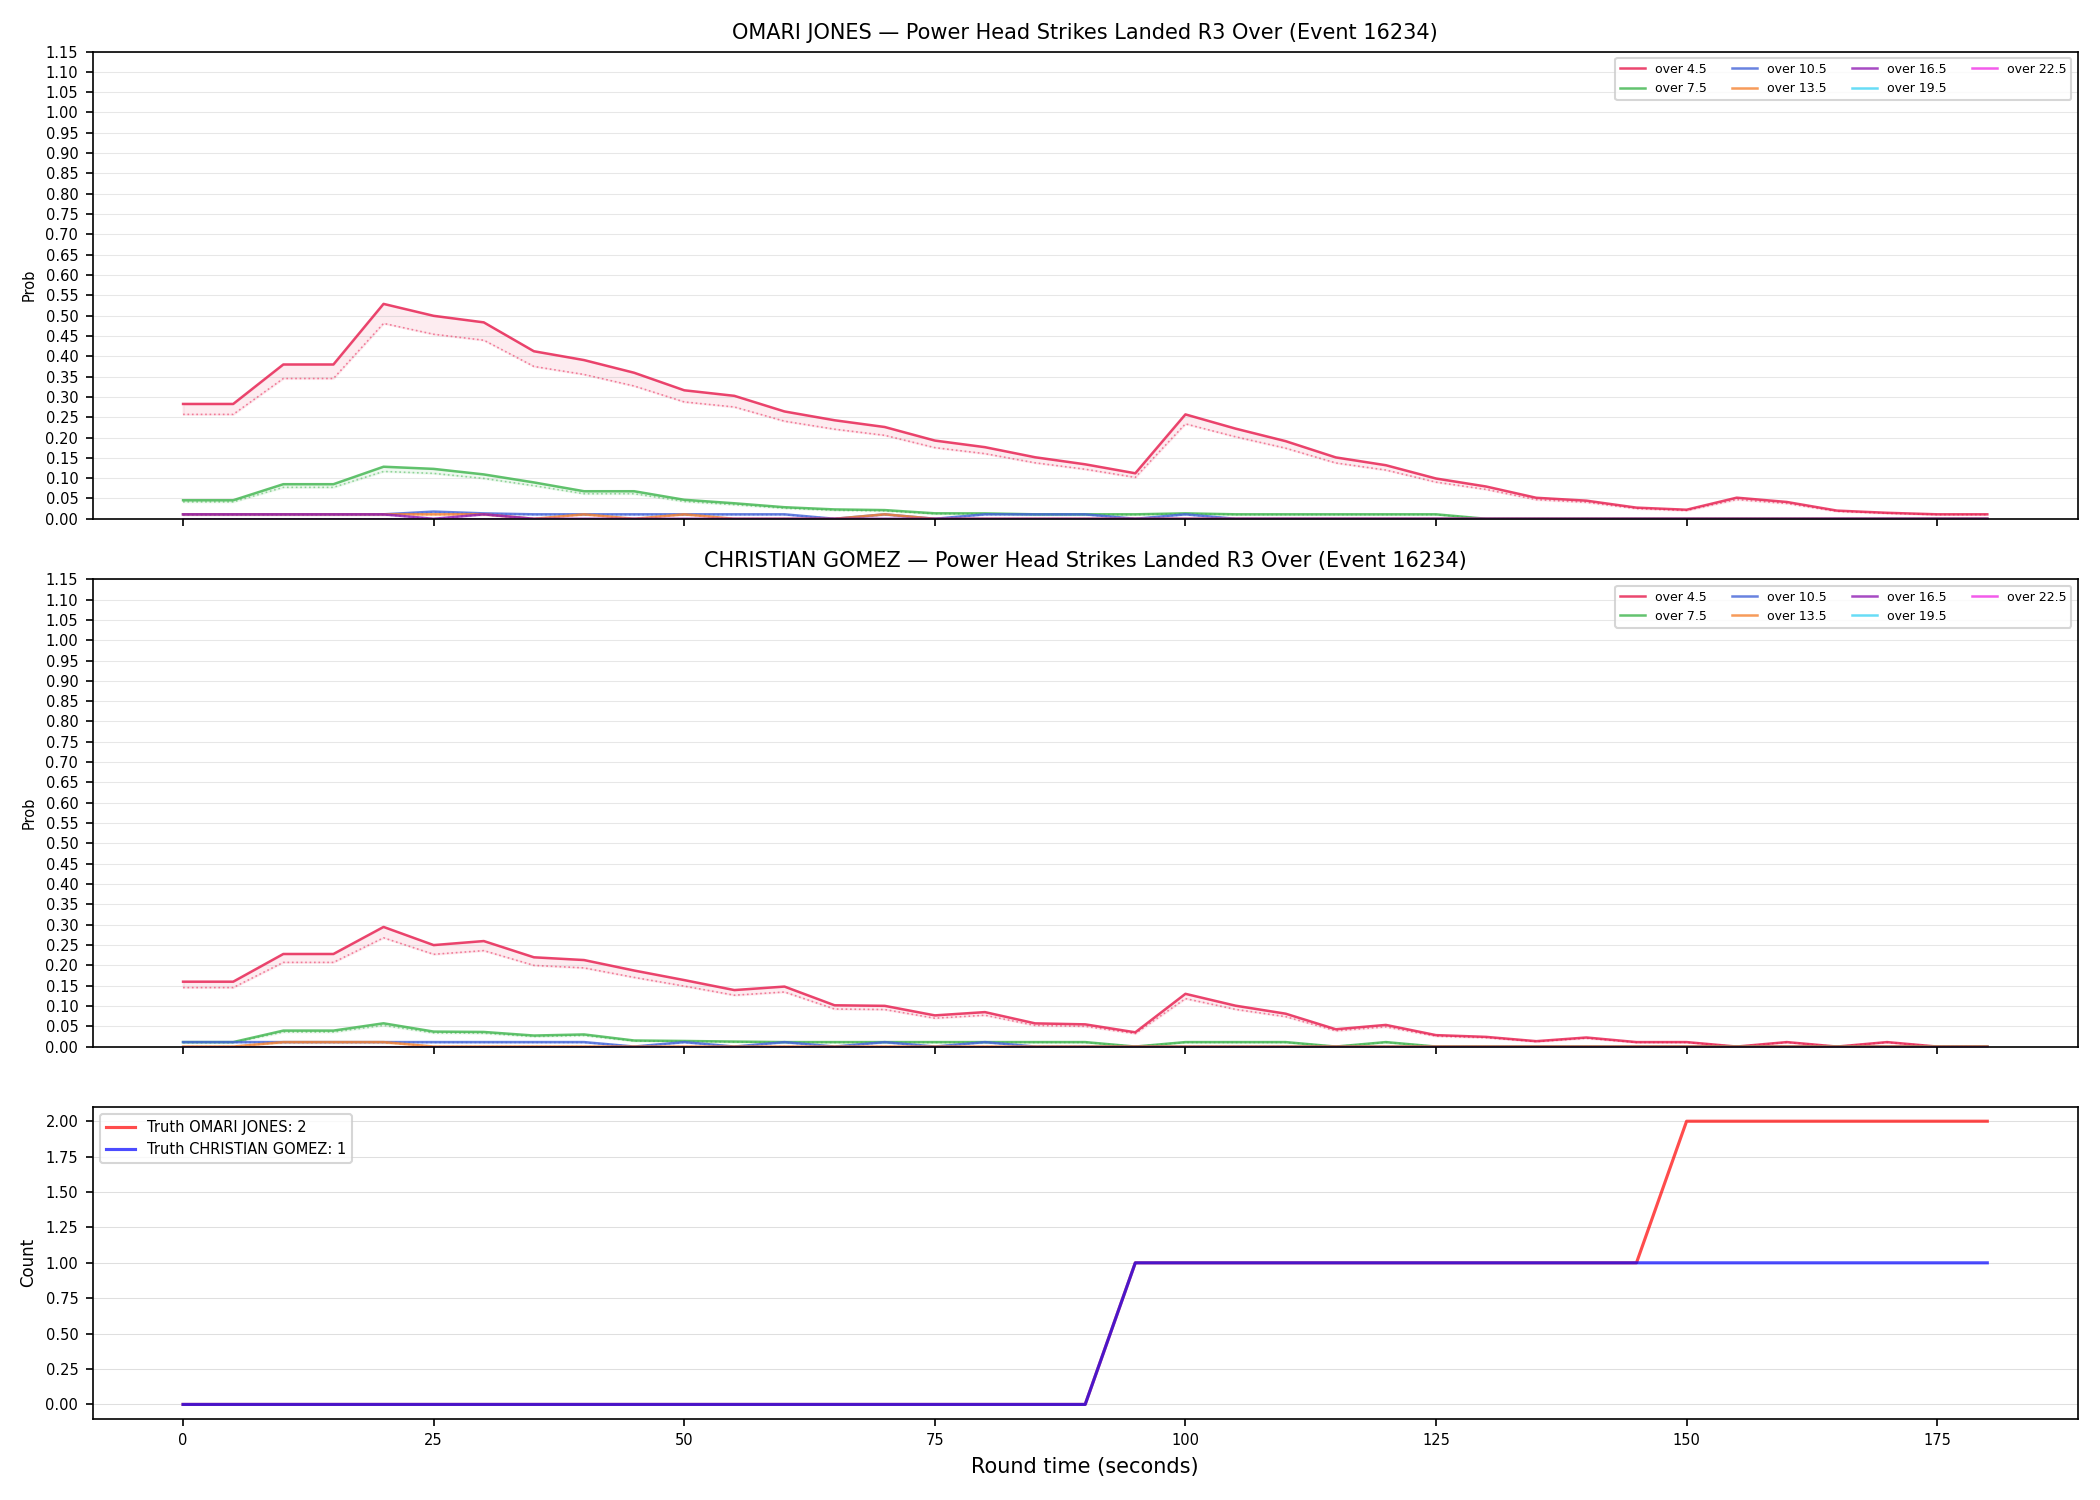Click the 2.00 tick on Count axis
This screenshot has width=2100, height=1500.
[62, 1121]
